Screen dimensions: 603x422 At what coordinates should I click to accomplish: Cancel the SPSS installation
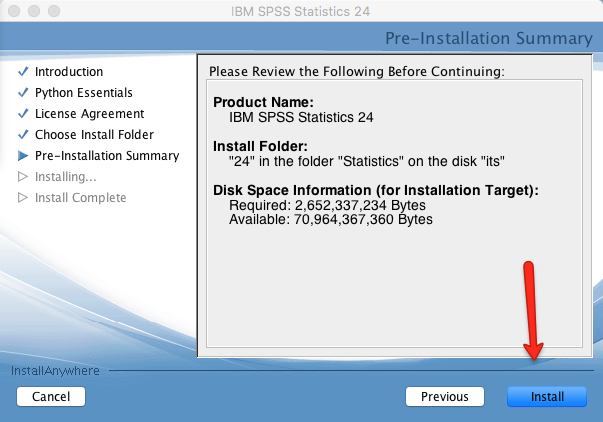[x=51, y=397]
